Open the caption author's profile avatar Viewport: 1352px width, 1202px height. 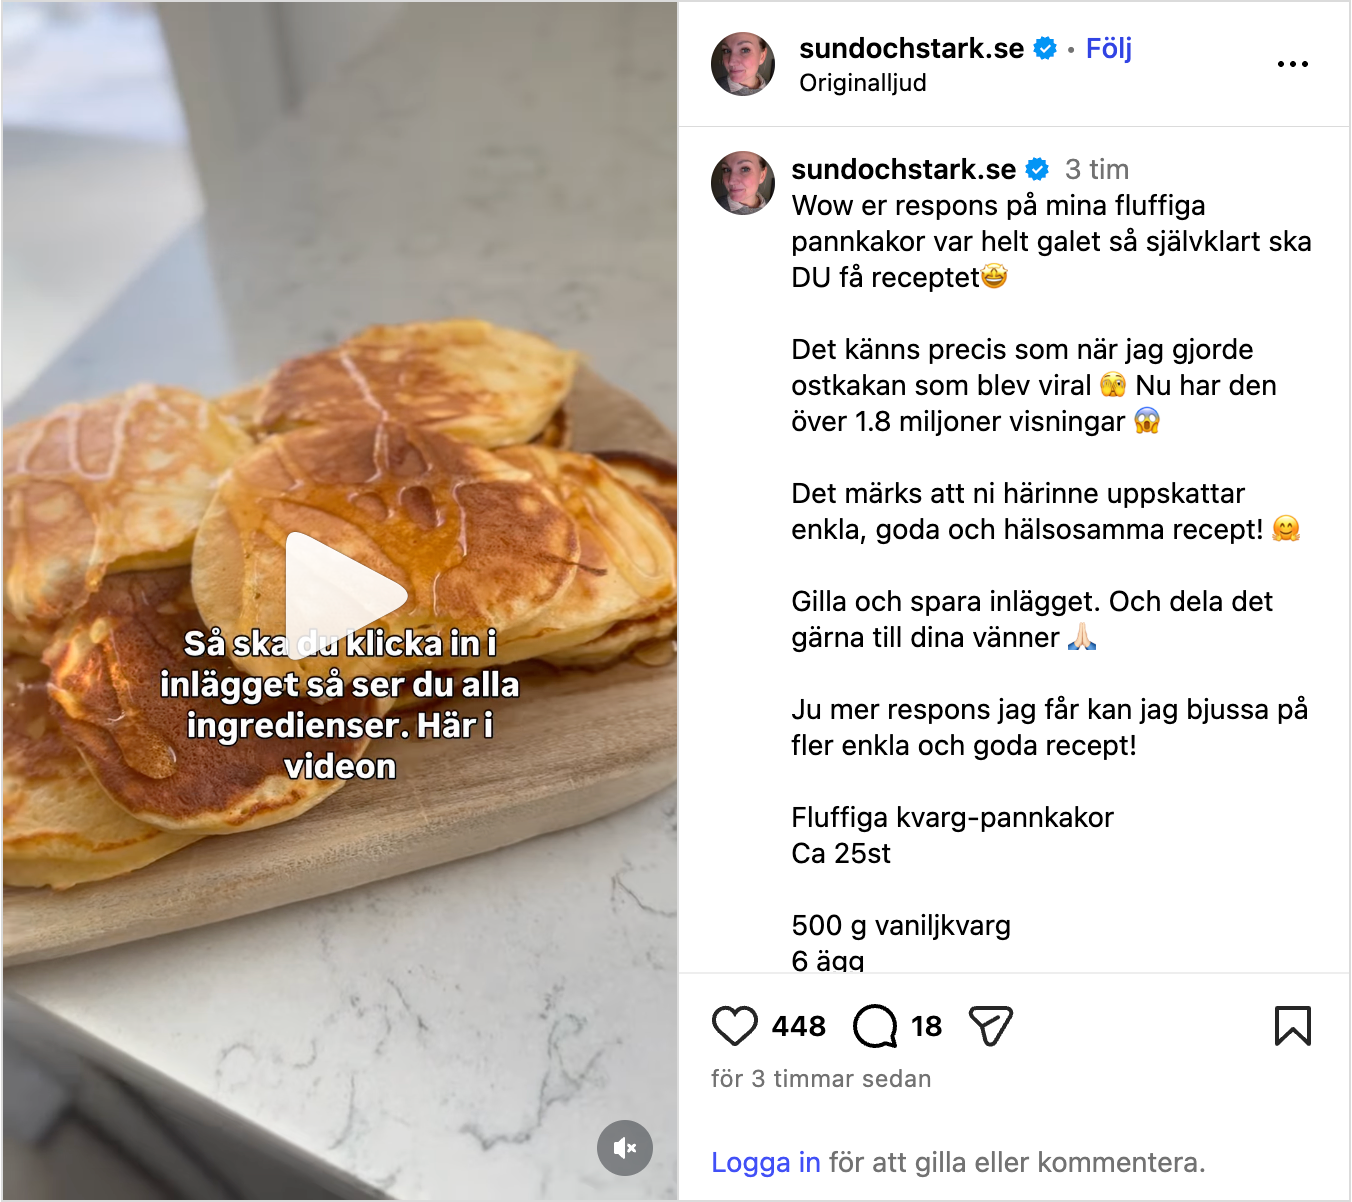click(x=743, y=183)
